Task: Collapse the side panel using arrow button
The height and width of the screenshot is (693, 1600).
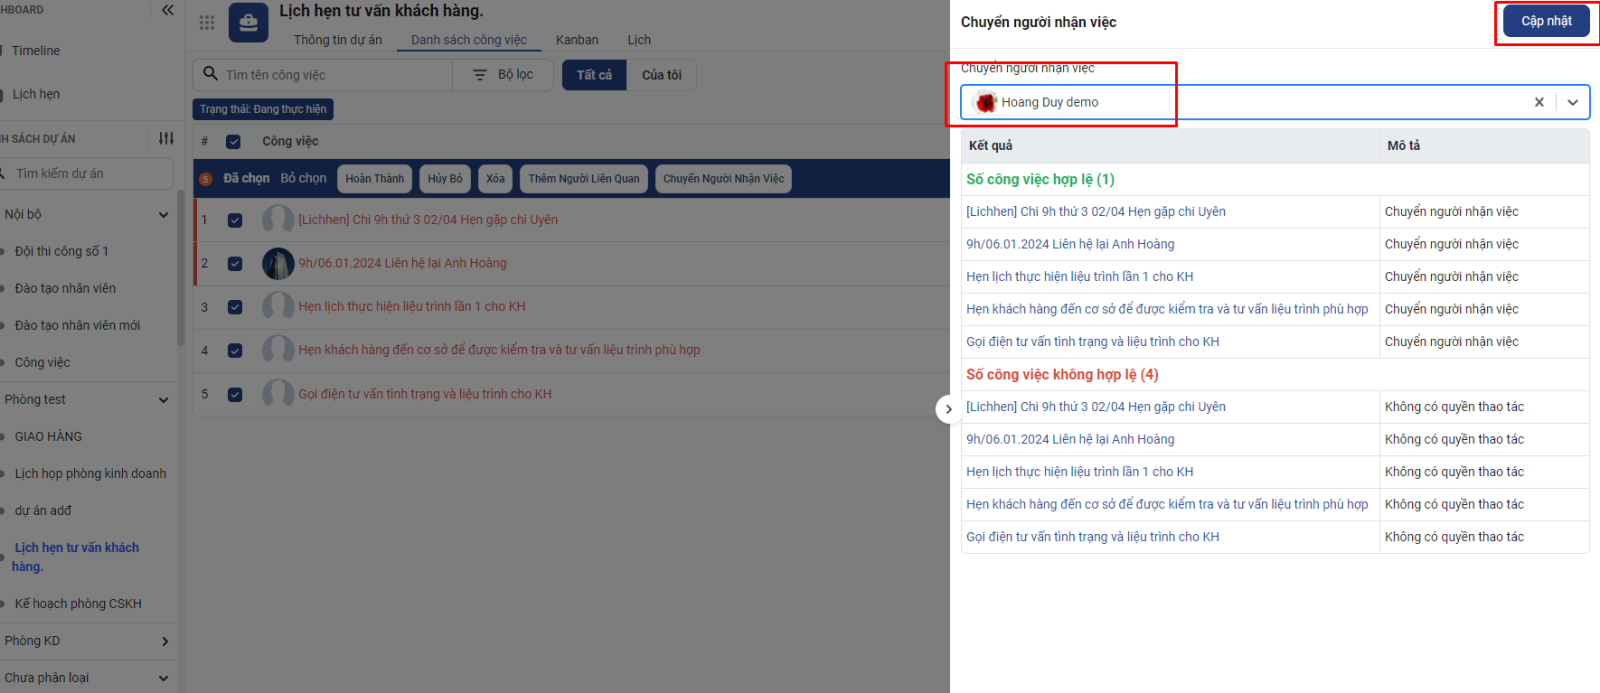Action: (948, 409)
